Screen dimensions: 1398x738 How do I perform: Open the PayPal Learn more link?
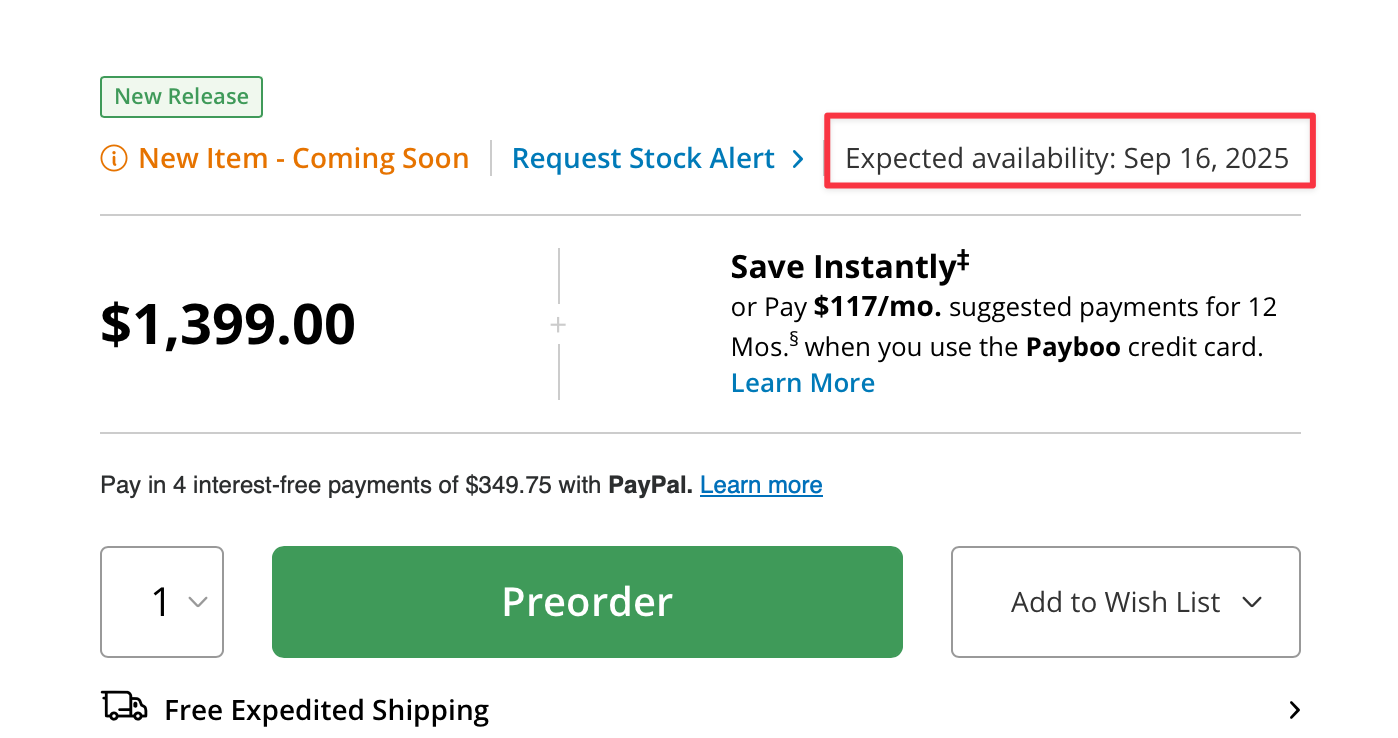(x=761, y=486)
